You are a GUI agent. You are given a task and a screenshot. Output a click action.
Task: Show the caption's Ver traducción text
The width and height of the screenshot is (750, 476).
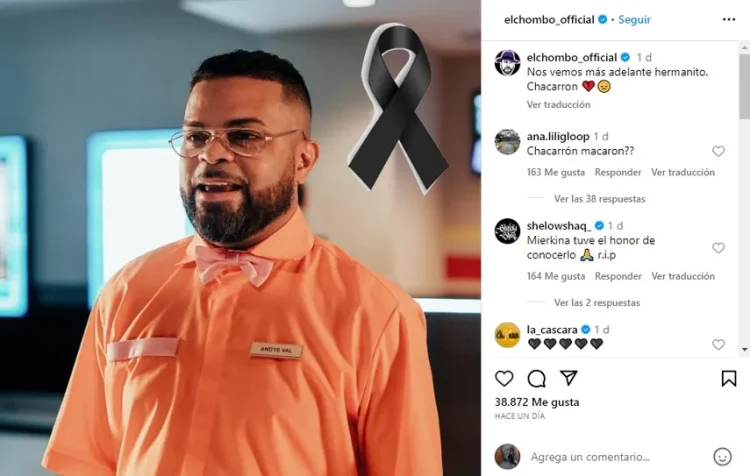pyautogui.click(x=558, y=104)
